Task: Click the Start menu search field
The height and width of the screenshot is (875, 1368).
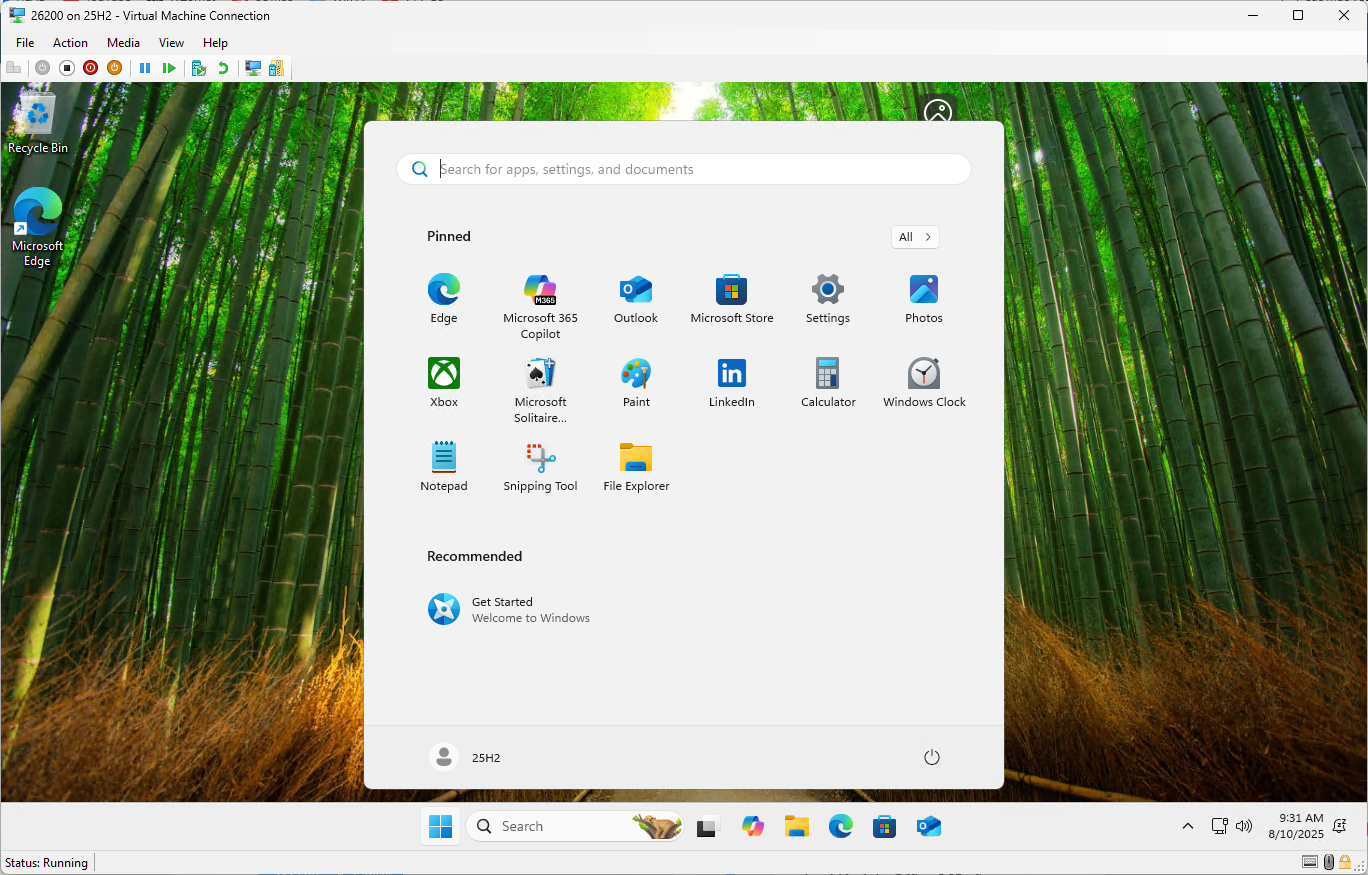Action: click(x=684, y=169)
